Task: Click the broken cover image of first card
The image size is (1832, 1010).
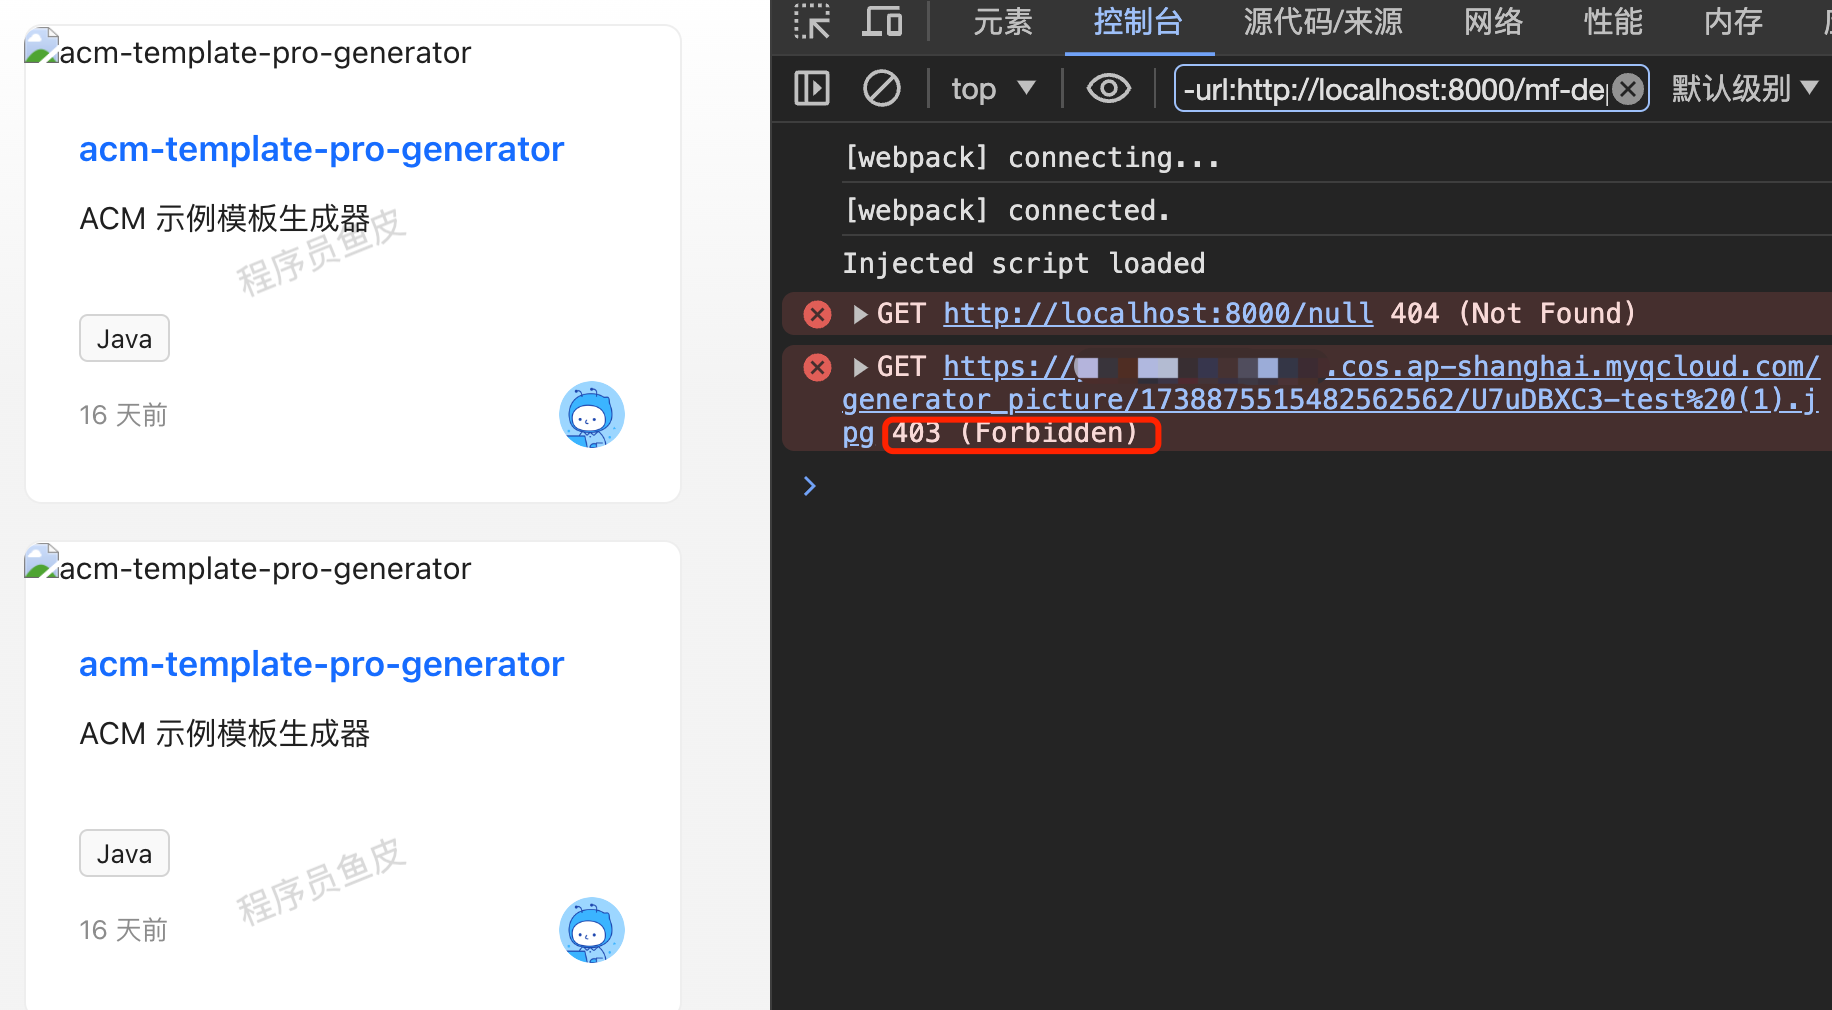Action: point(41,49)
